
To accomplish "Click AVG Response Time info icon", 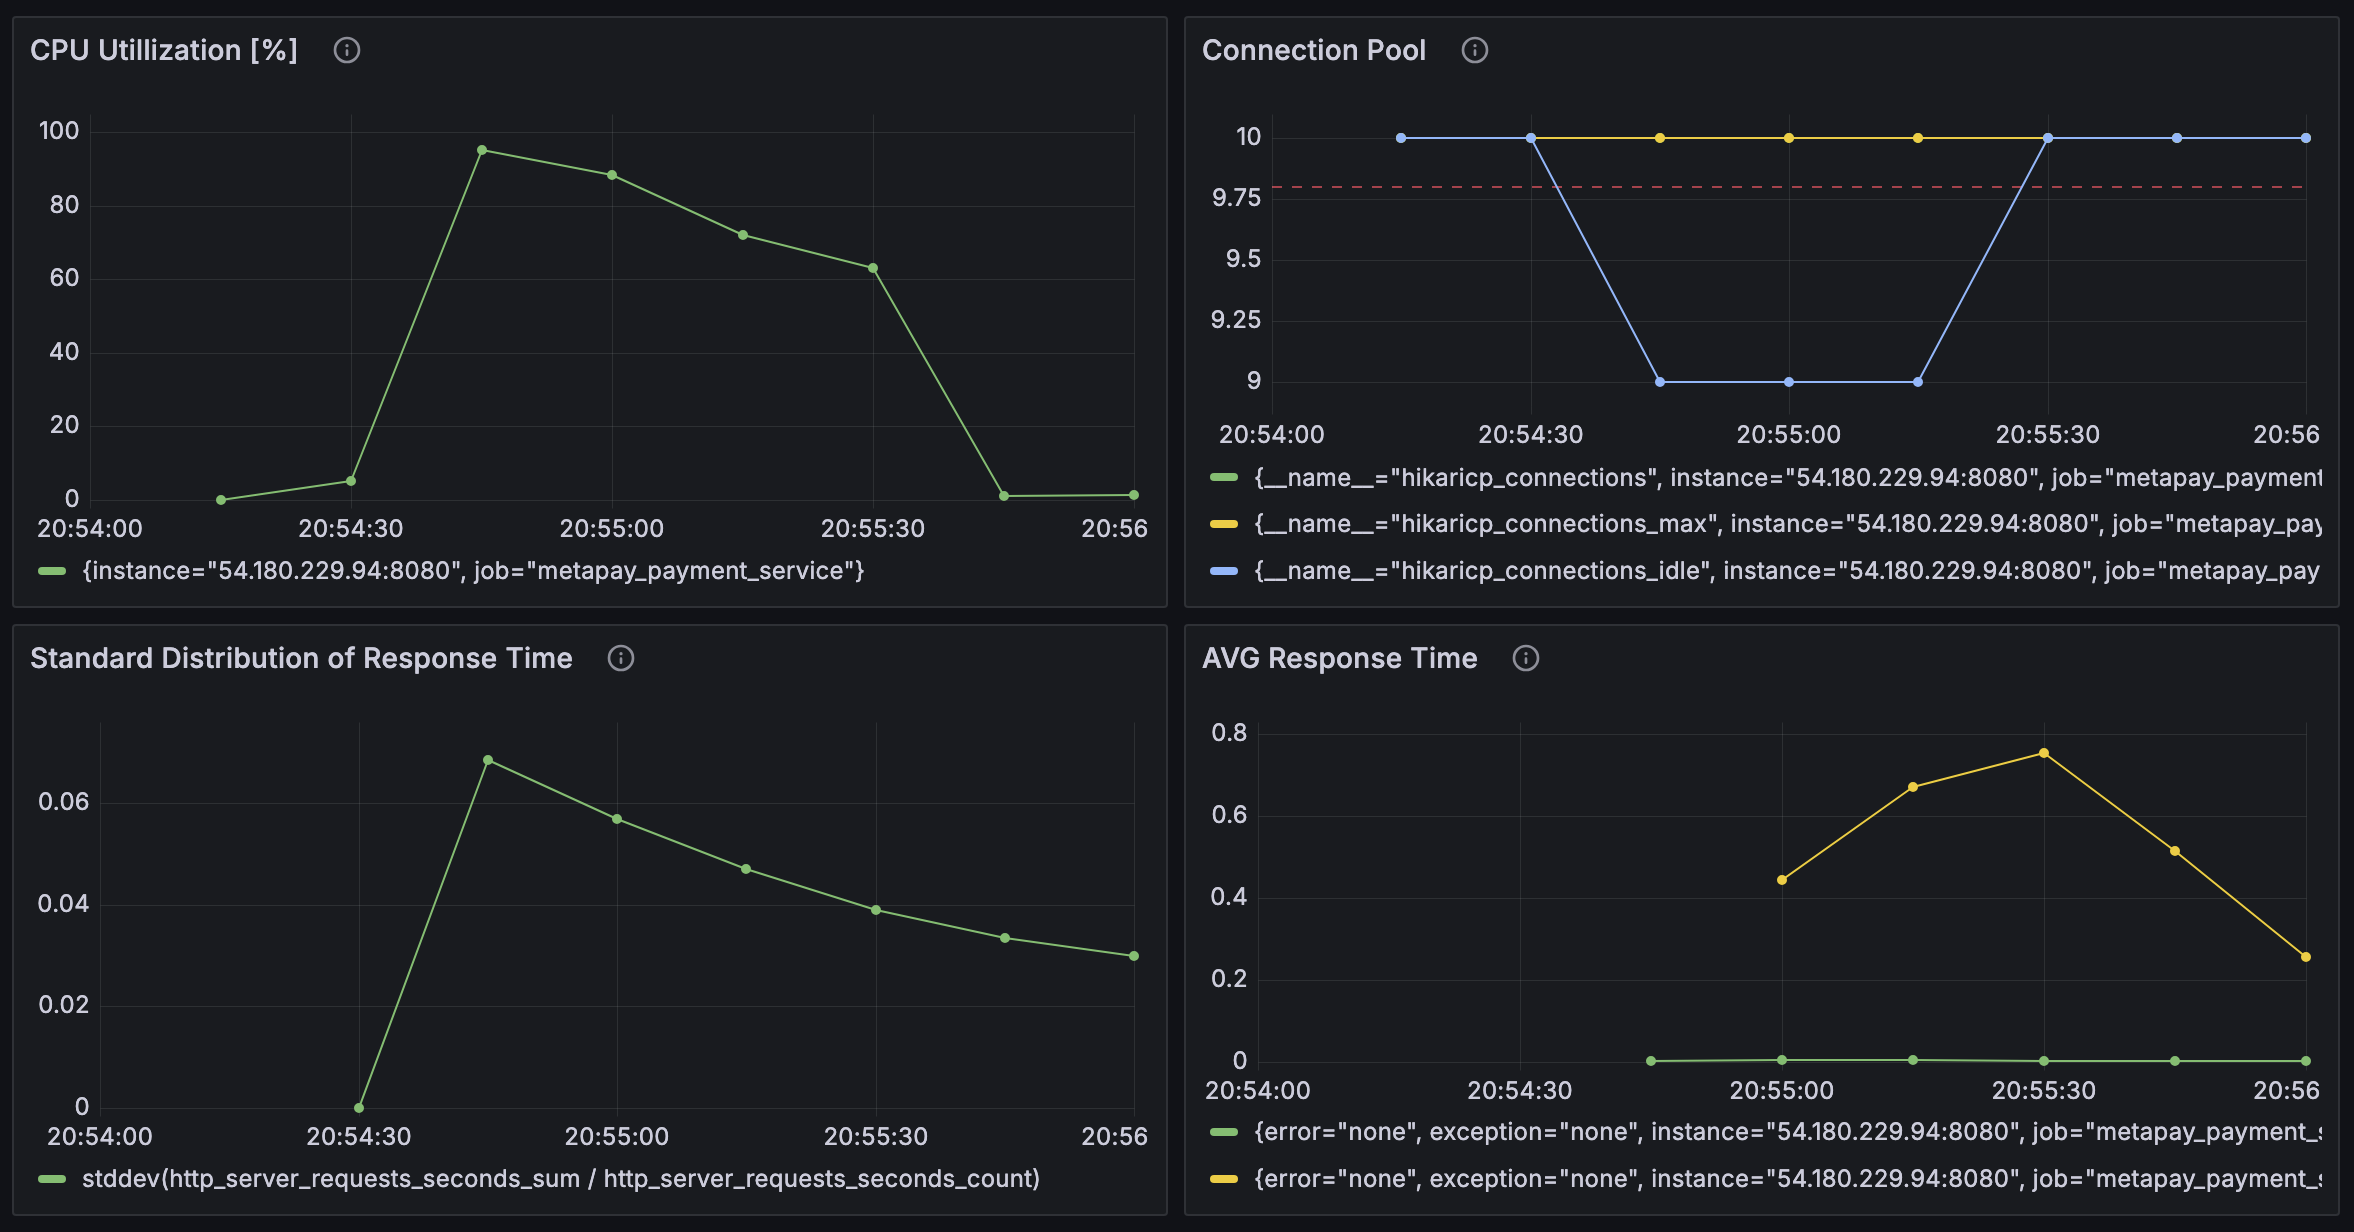I will click(x=1525, y=658).
